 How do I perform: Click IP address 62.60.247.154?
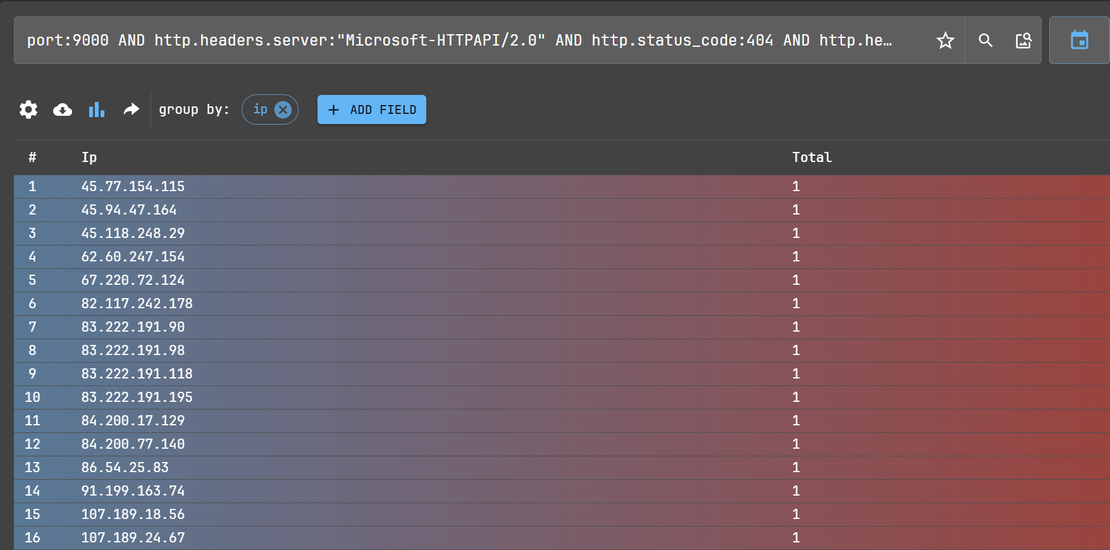[x=133, y=257]
